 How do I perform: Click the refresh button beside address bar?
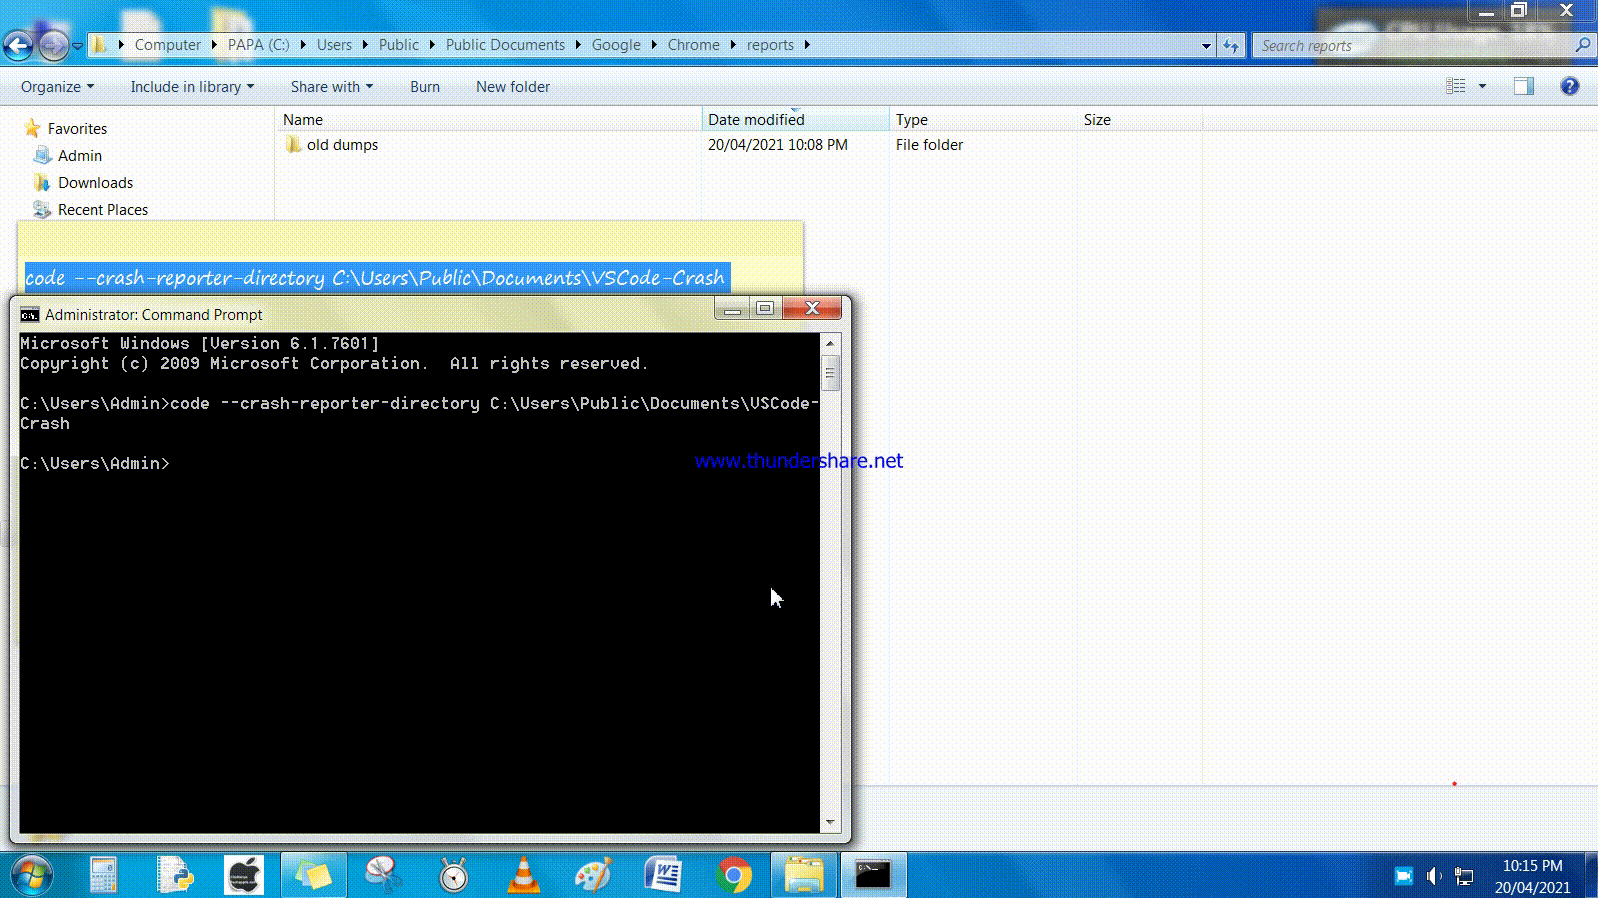tap(1231, 45)
